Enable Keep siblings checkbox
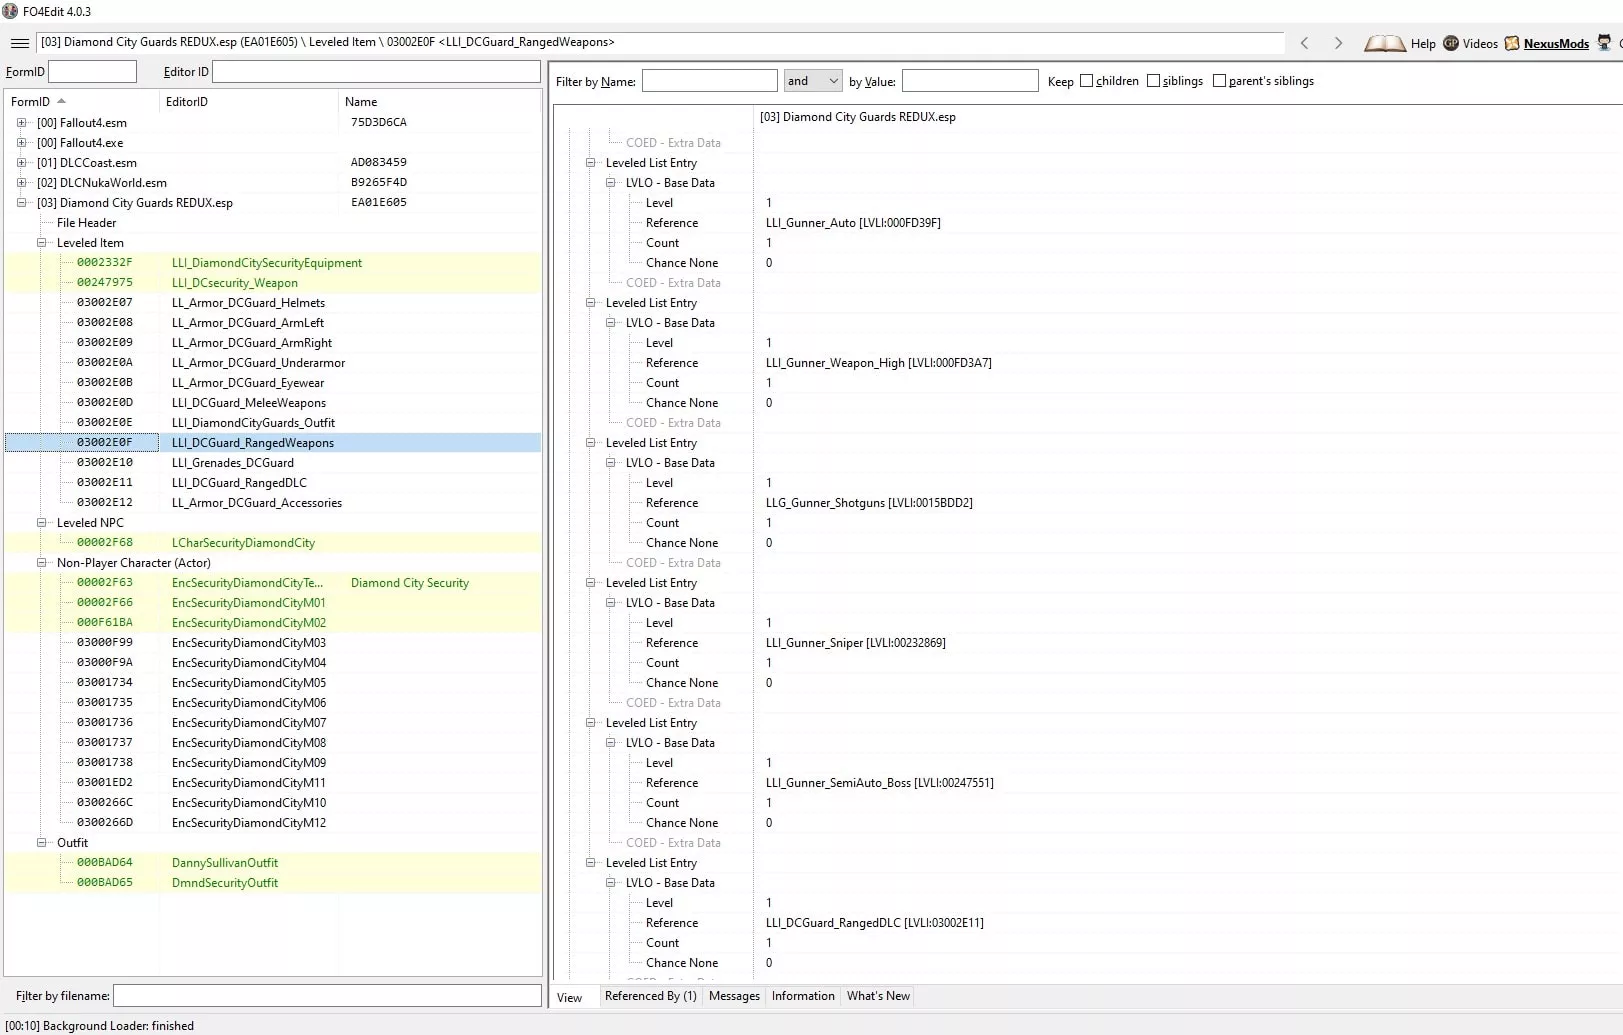 pyautogui.click(x=1153, y=81)
